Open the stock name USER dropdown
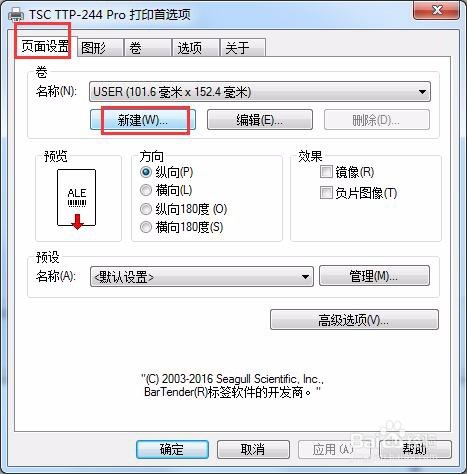 [260, 92]
